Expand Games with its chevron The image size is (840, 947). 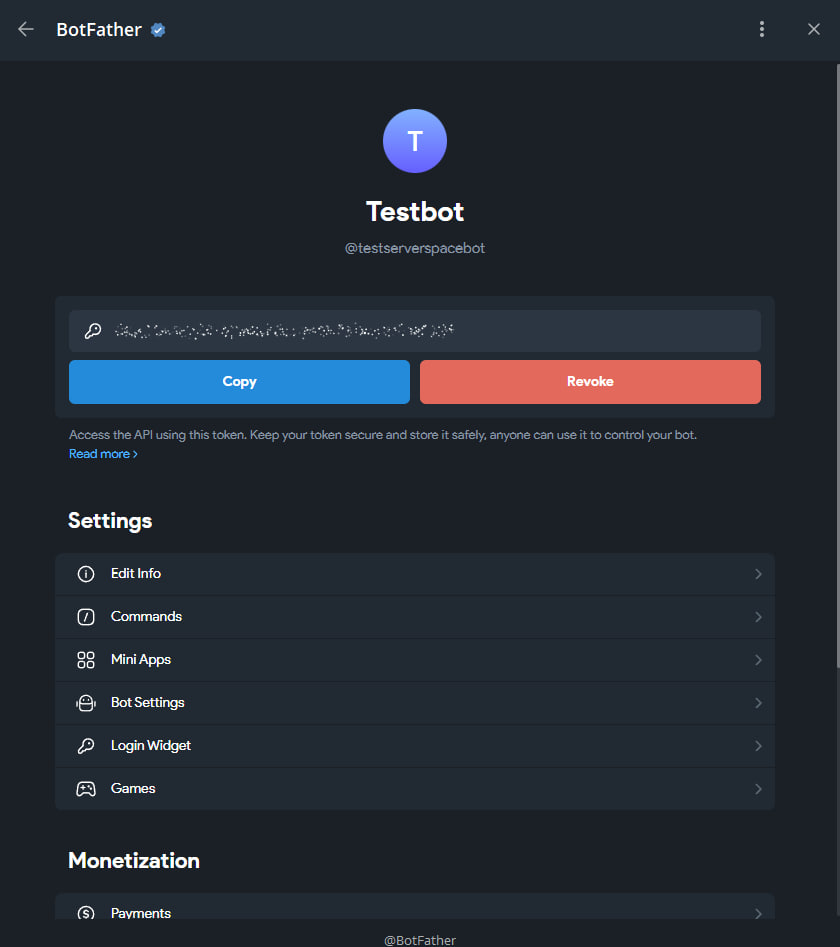(758, 789)
